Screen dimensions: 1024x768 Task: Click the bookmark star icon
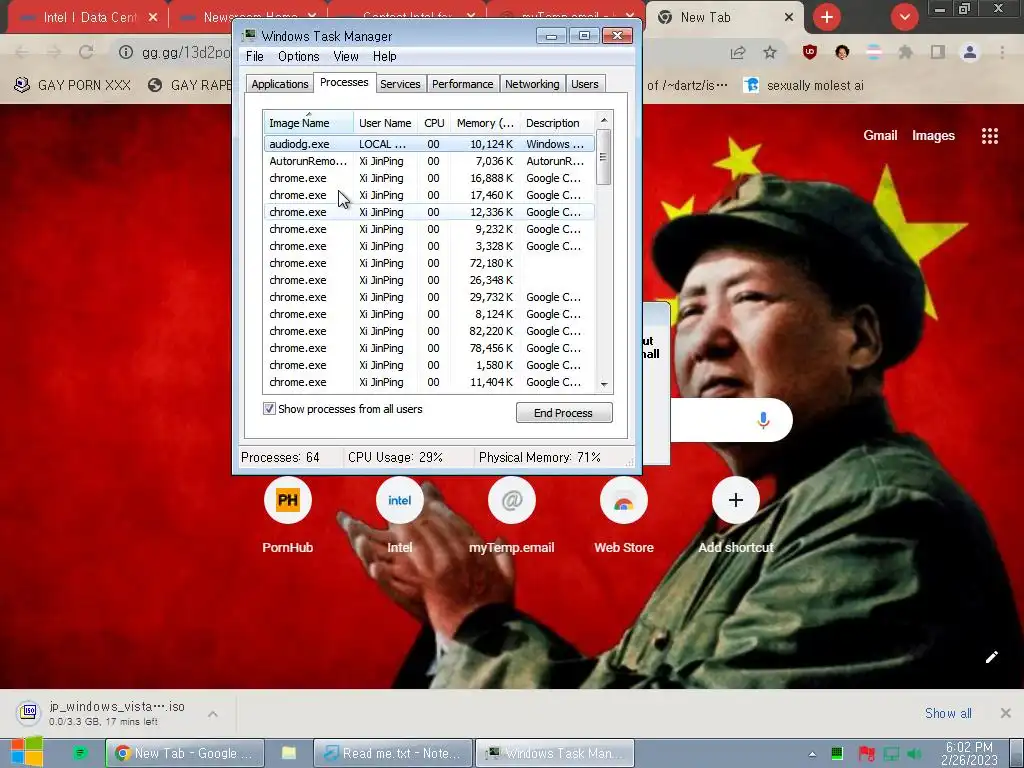(x=770, y=52)
